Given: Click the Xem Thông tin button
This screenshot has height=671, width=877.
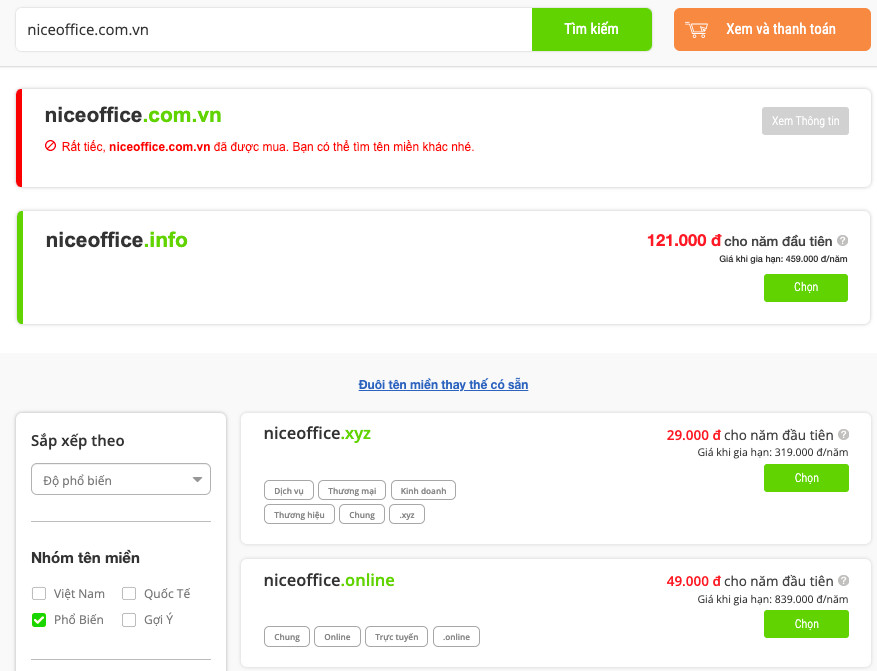Looking at the screenshot, I should coord(805,121).
